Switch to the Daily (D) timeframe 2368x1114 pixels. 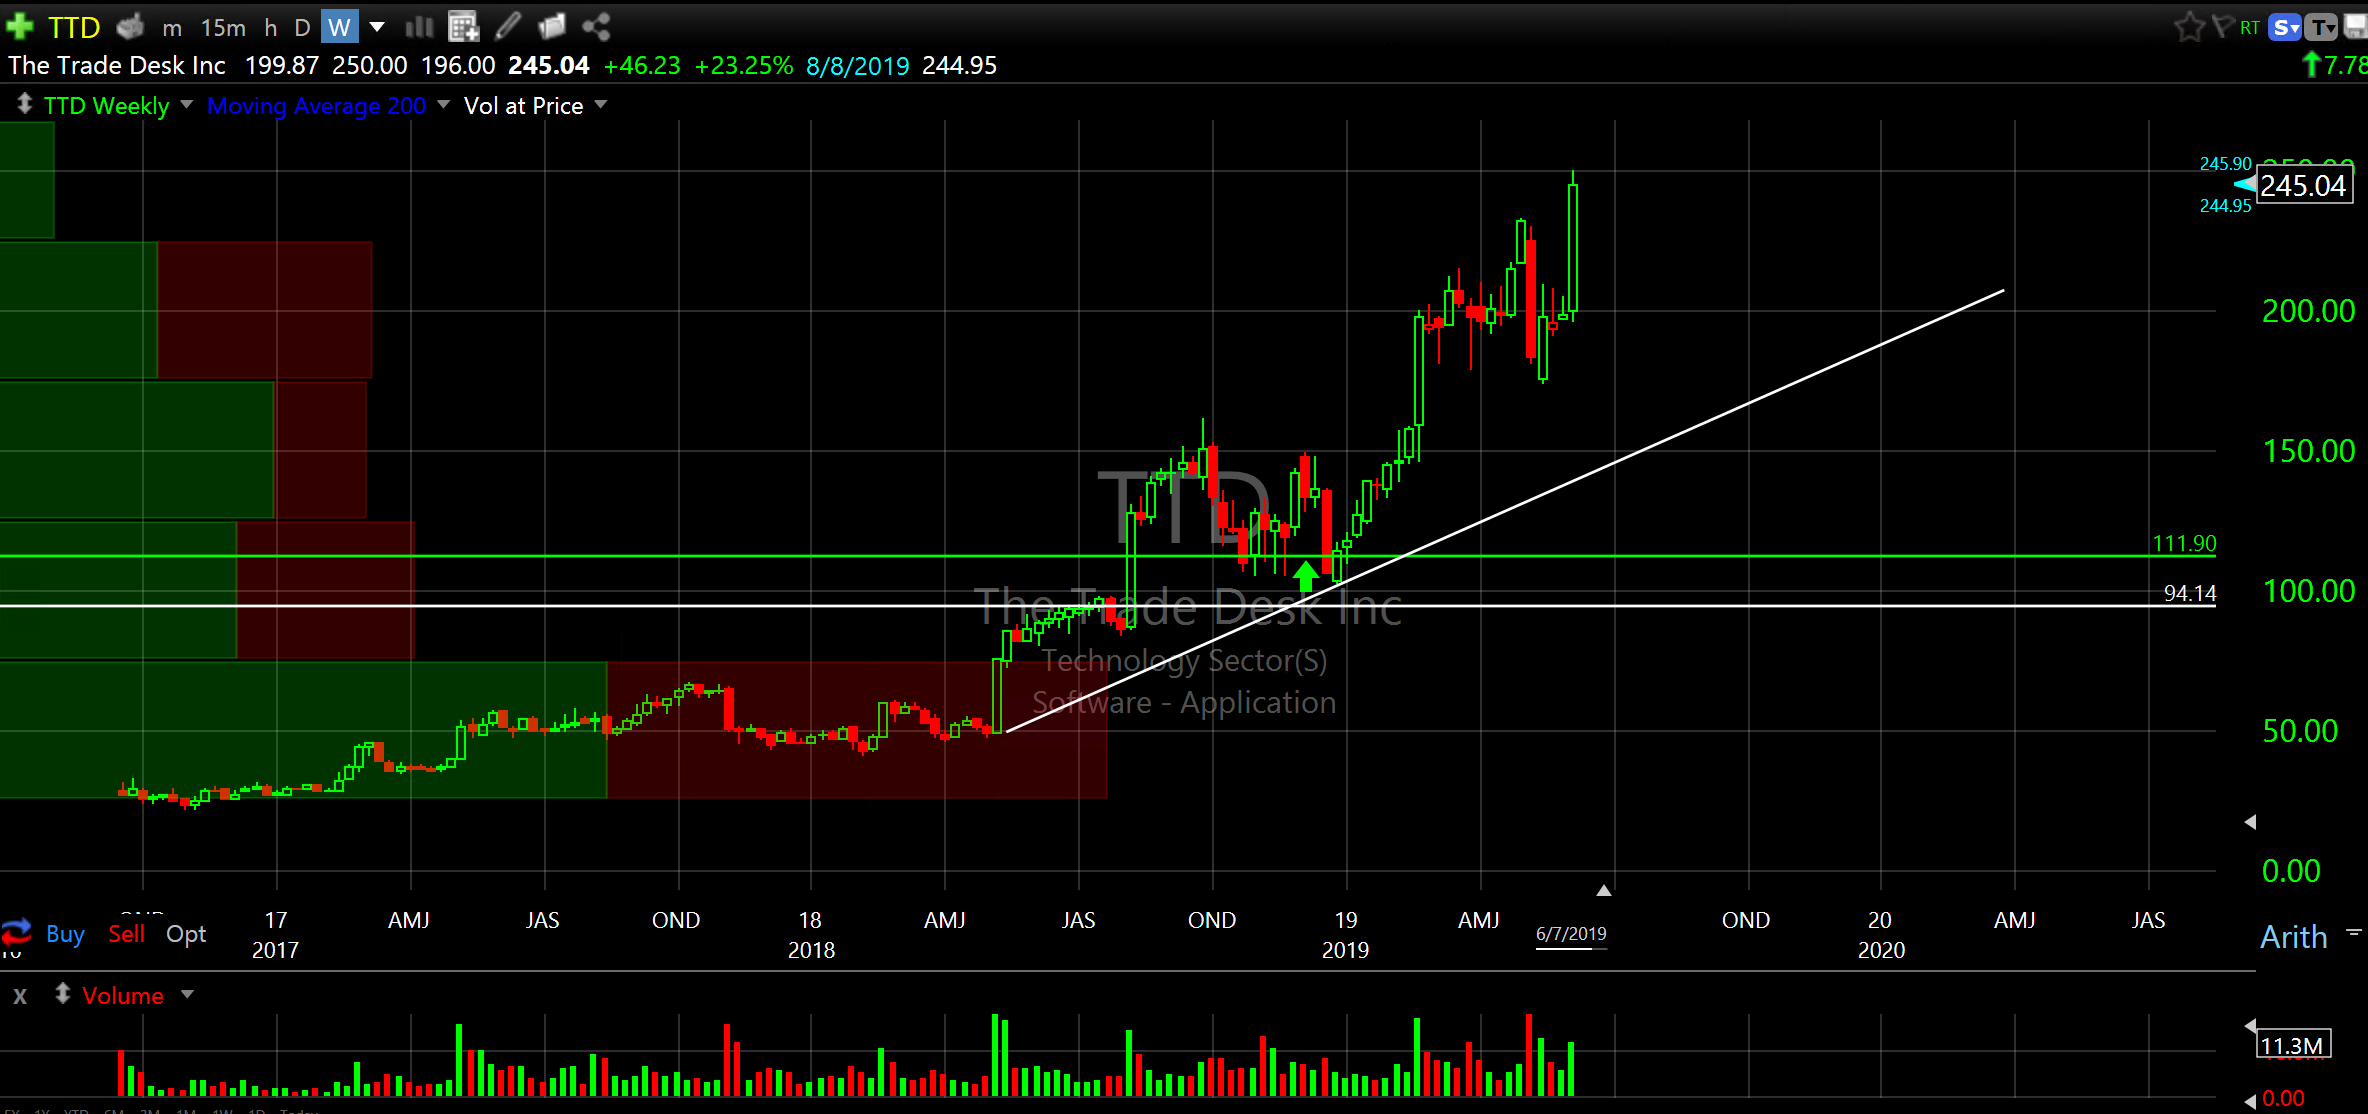pos(301,27)
